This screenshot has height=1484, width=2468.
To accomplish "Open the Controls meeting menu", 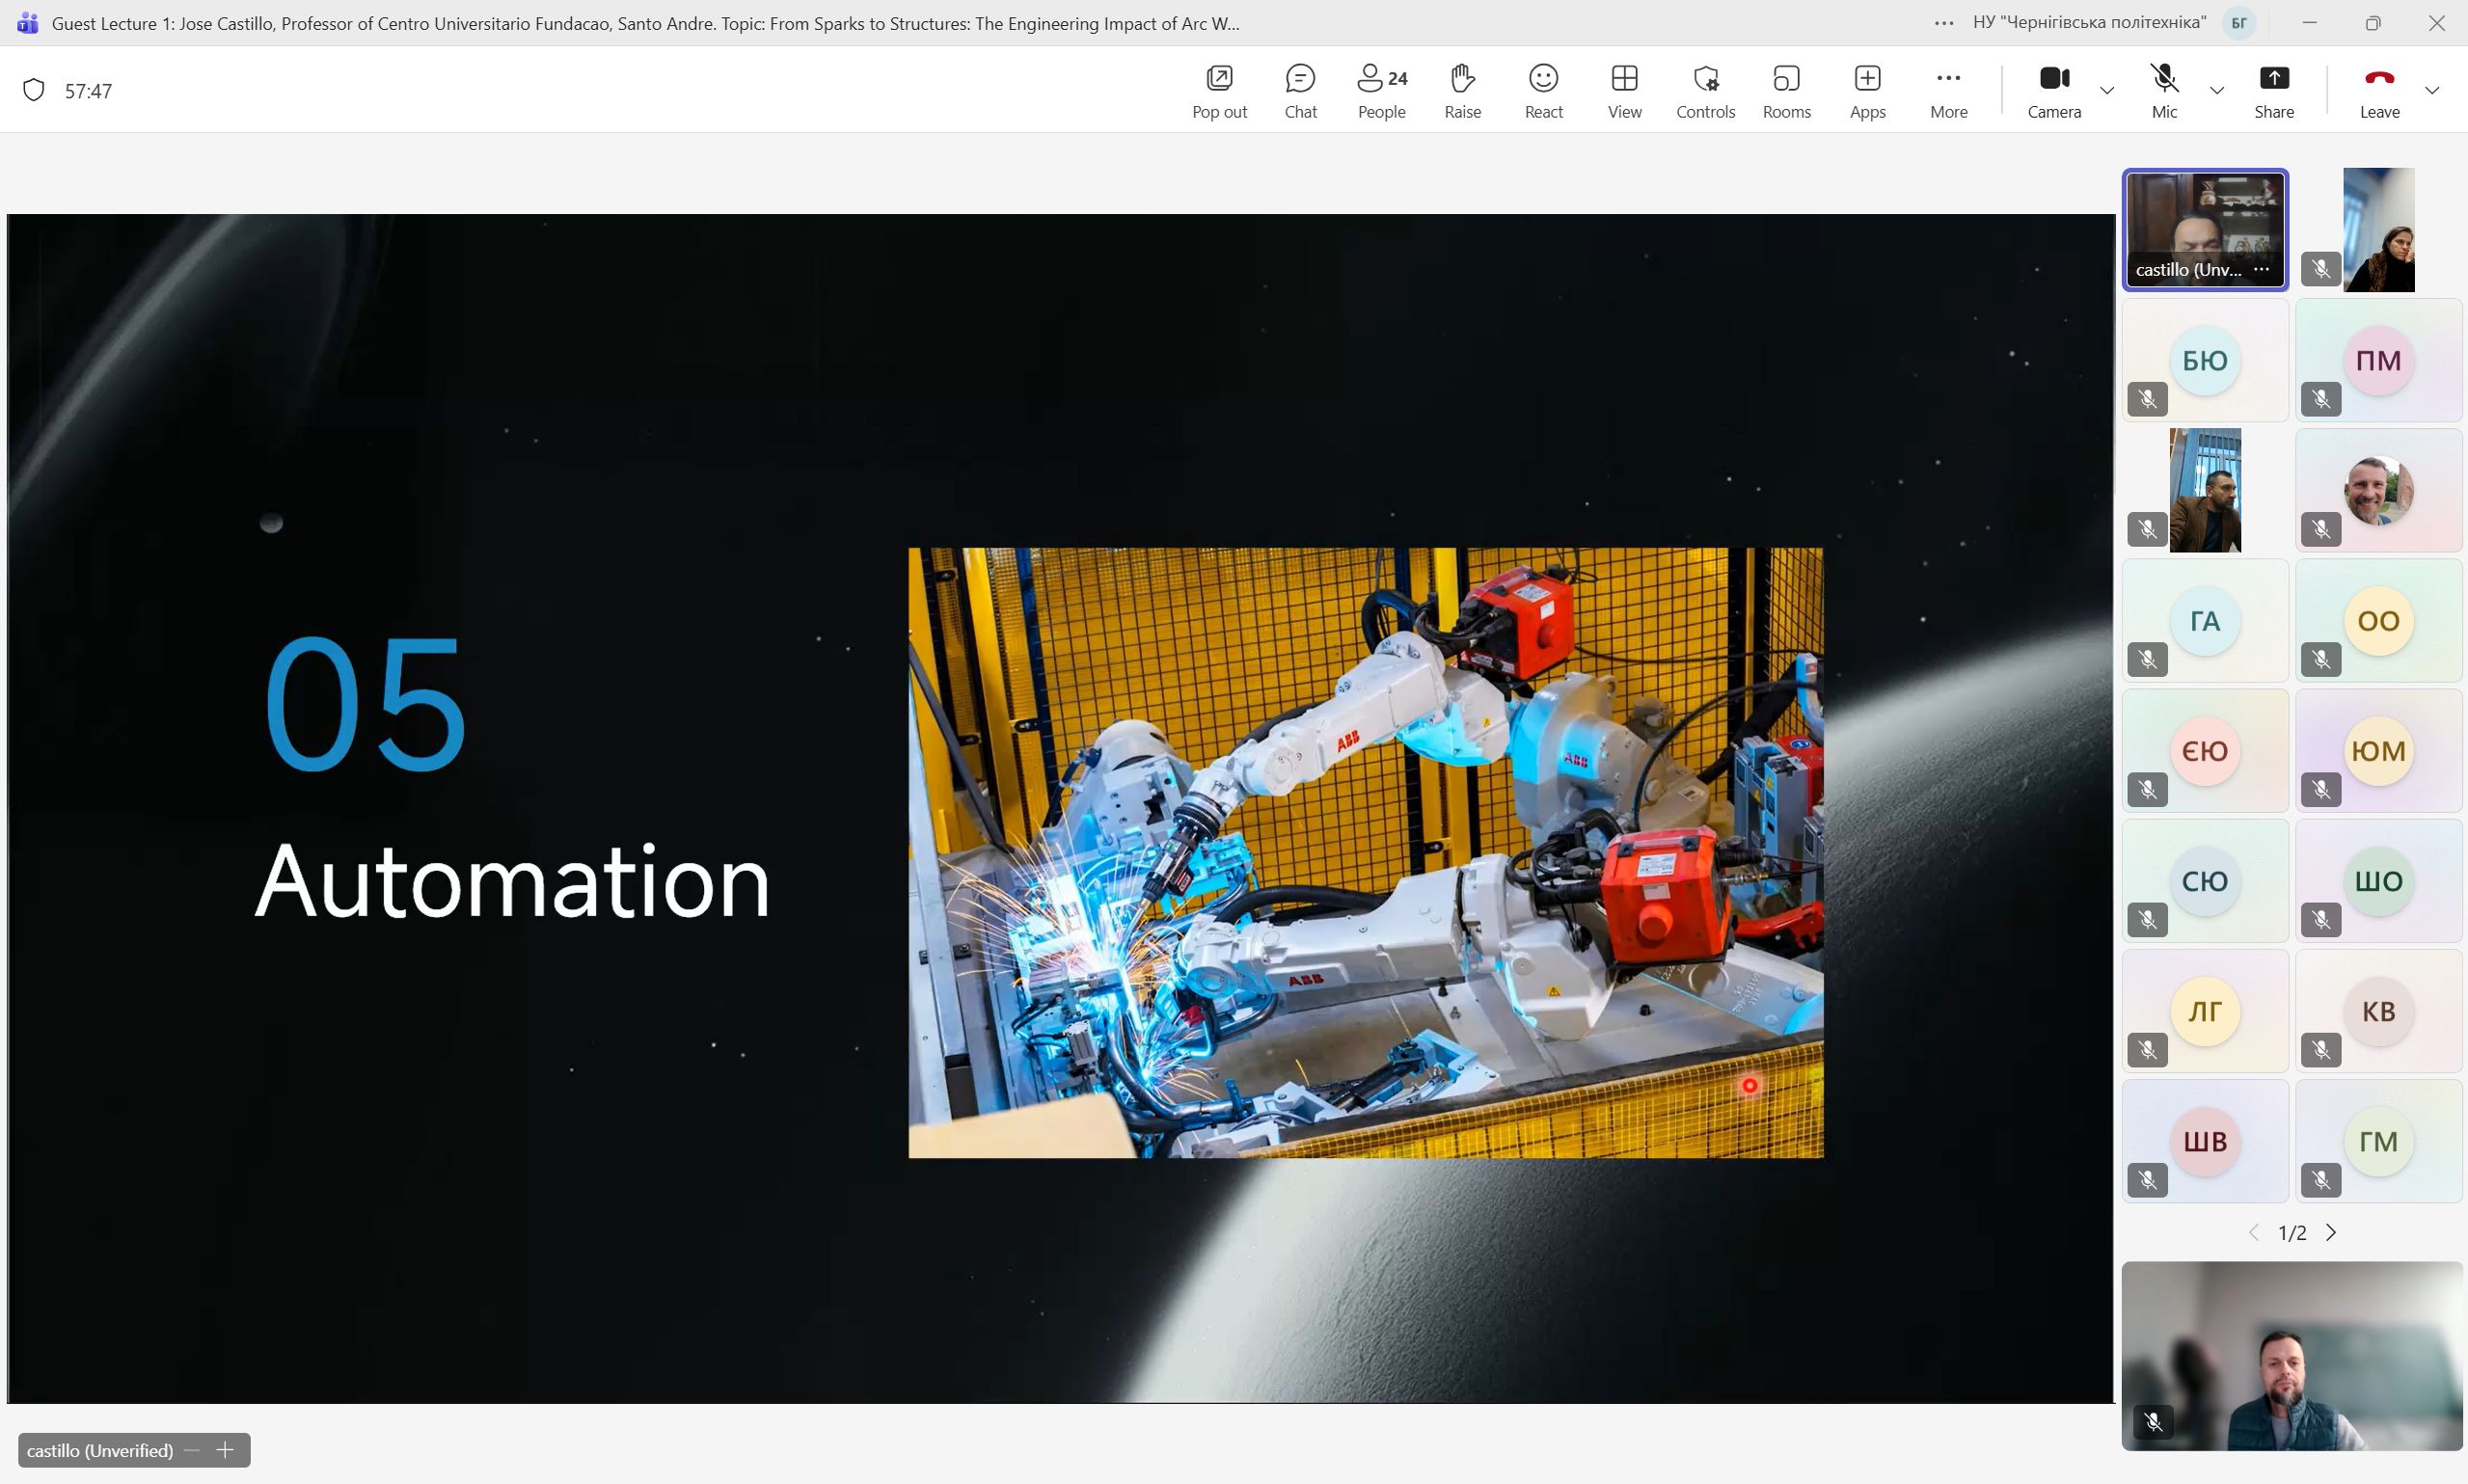I will [1705, 90].
